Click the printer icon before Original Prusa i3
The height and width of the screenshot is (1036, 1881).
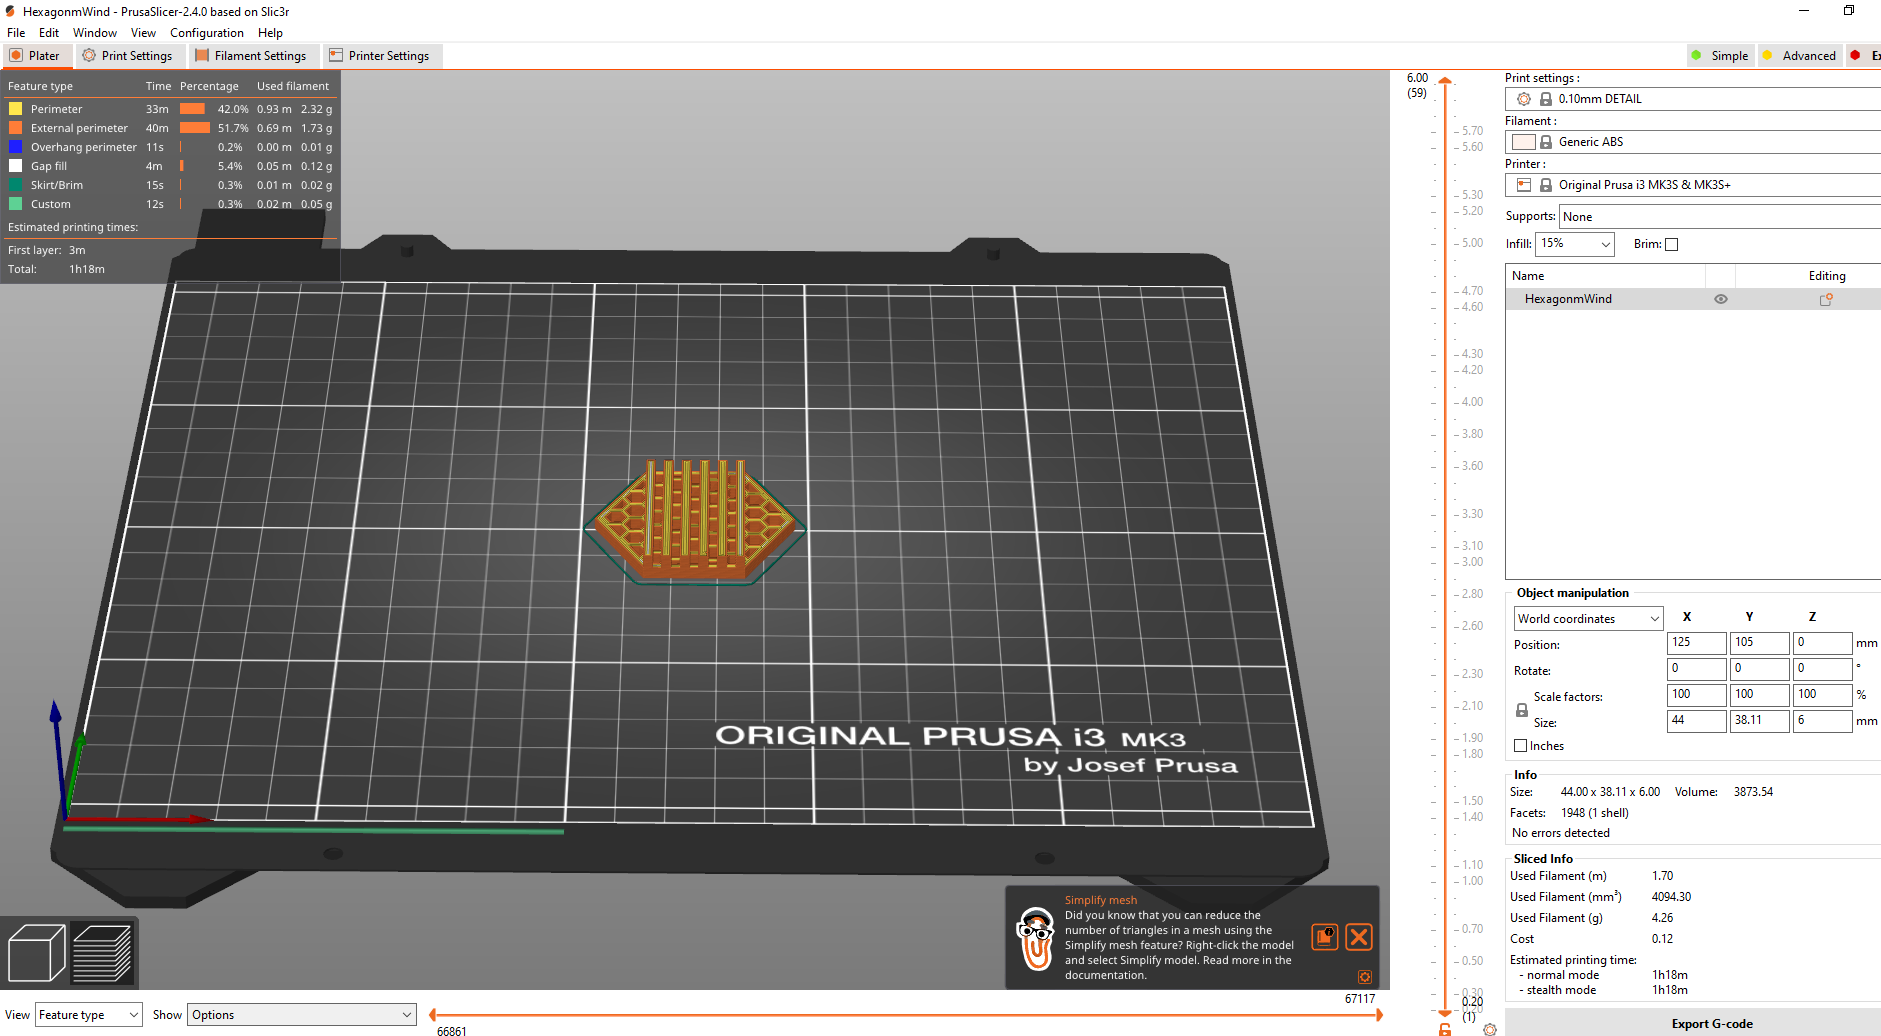point(1523,184)
